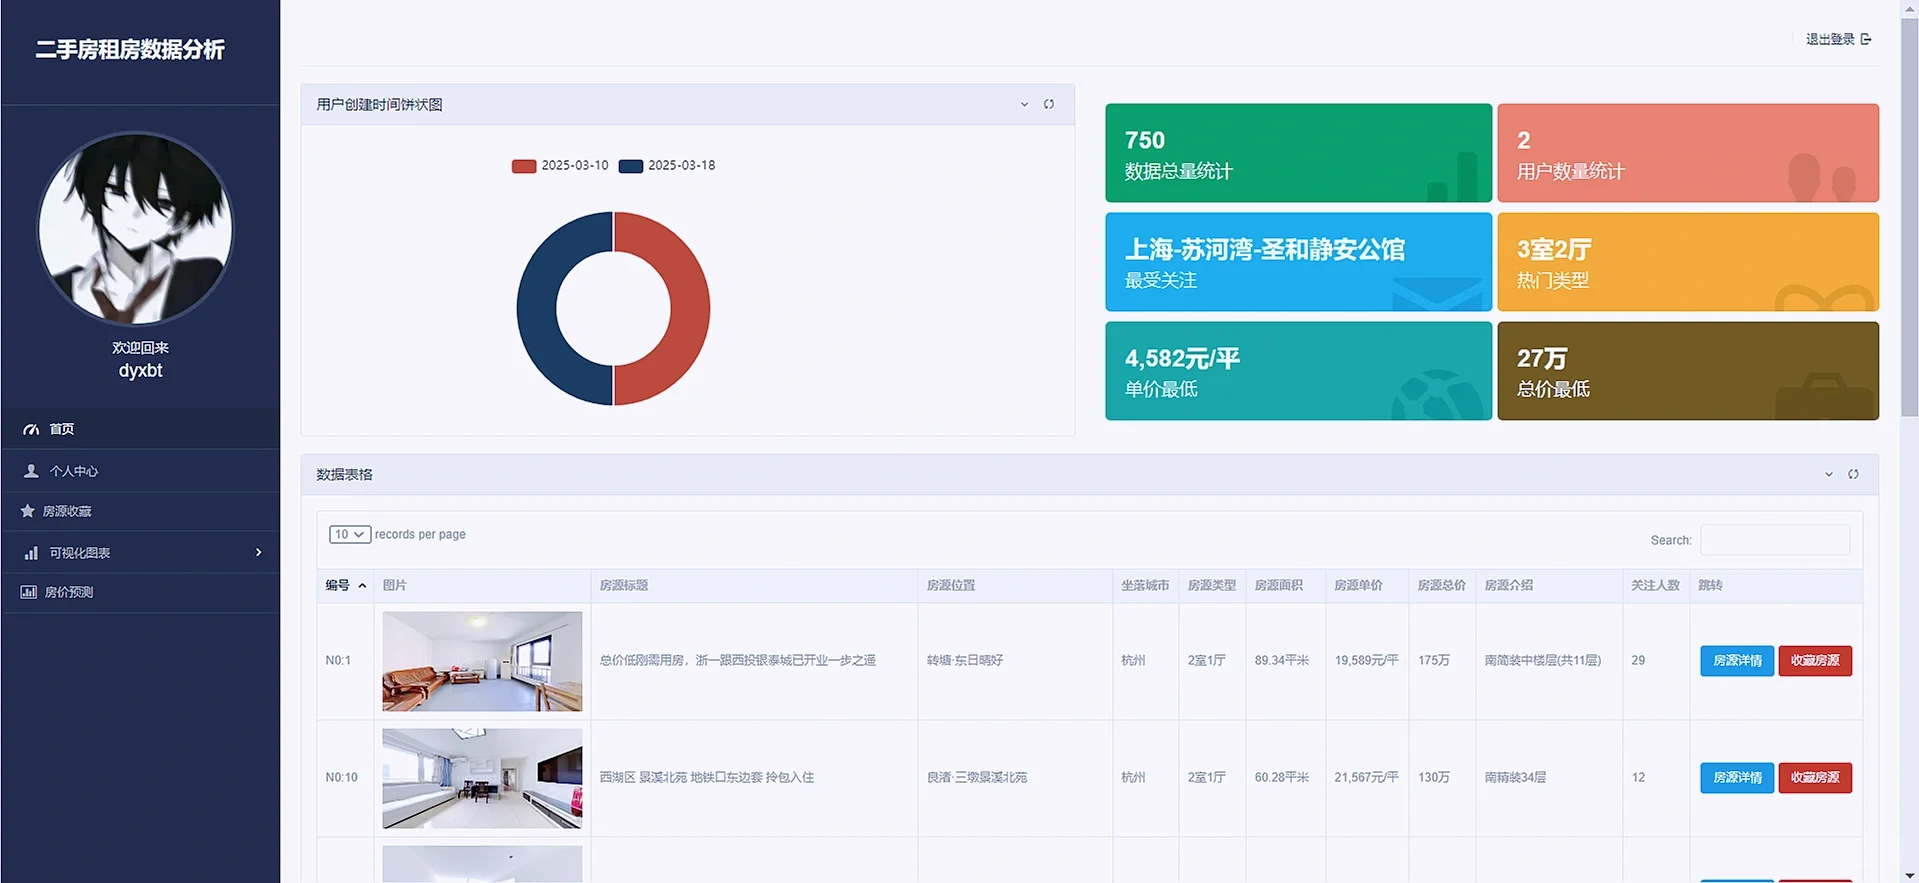Click the 21,567元/平 price cell

coord(1366,778)
